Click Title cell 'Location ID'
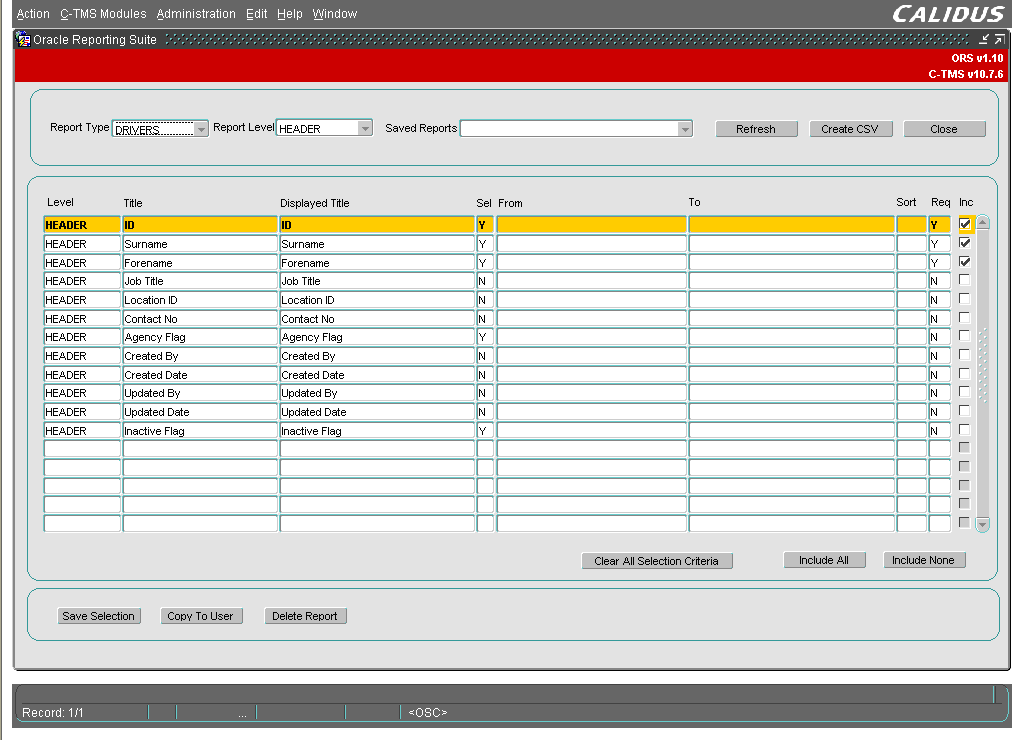The image size is (1021, 740). click(200, 300)
